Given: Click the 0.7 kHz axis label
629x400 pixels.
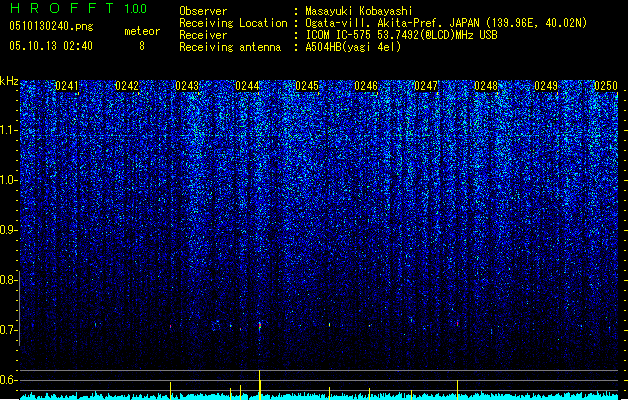Looking at the screenshot, I should [x=9, y=330].
